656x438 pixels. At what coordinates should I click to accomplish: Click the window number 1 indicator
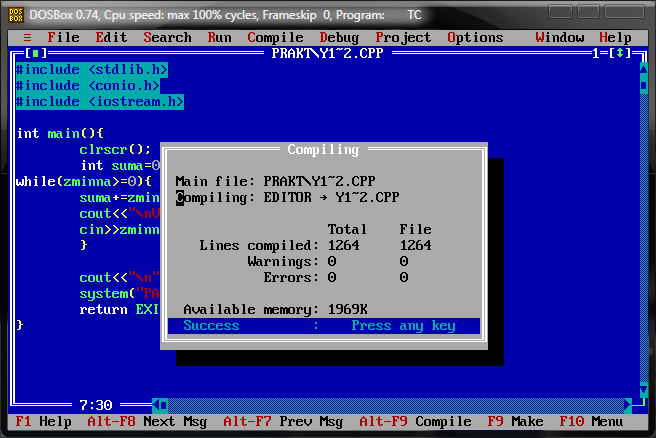coord(596,54)
